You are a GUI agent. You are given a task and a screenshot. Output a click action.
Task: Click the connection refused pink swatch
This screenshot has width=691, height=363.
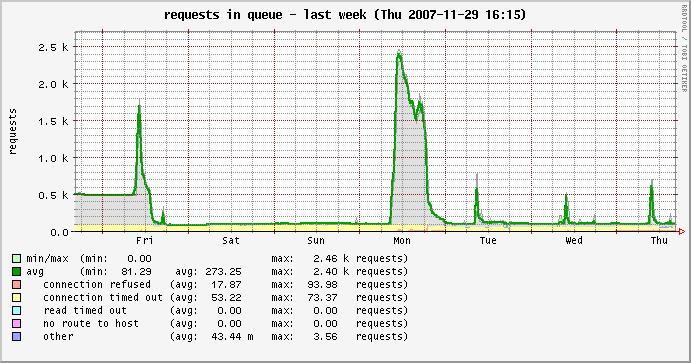(17, 285)
